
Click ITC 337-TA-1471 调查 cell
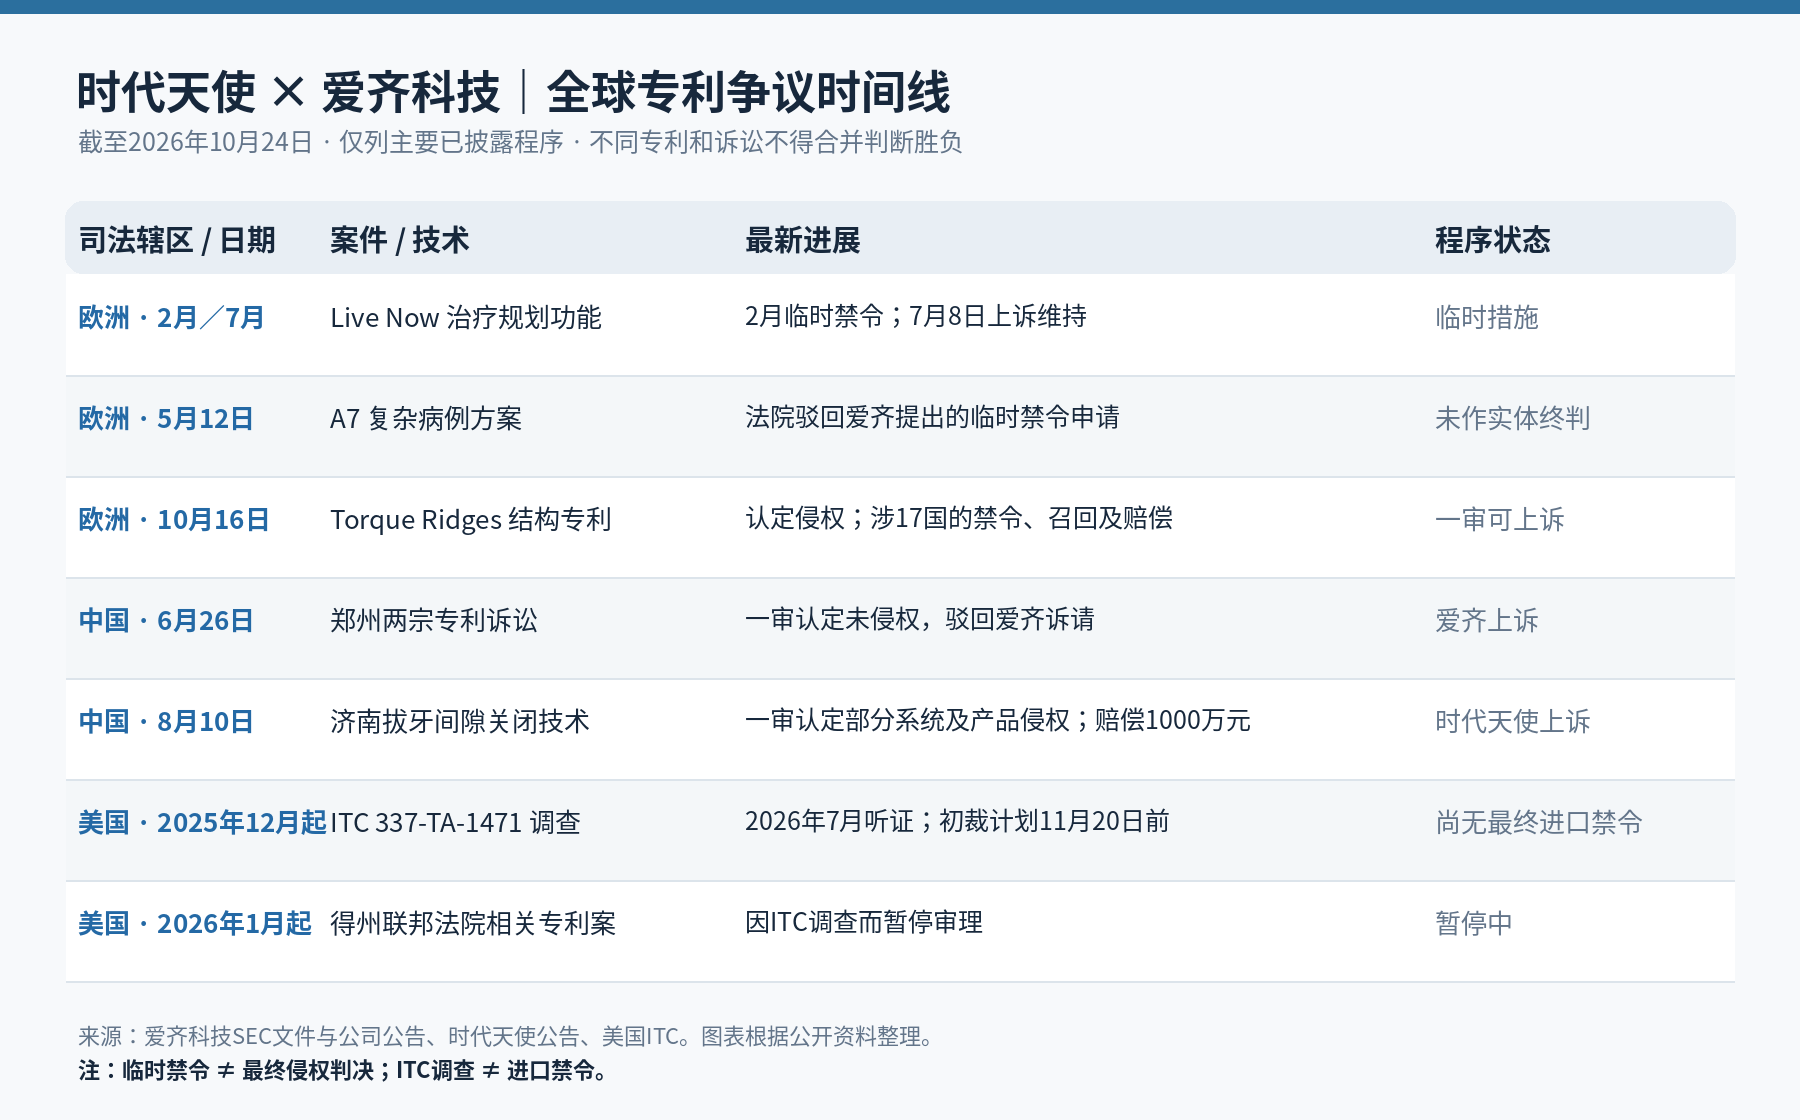(456, 823)
